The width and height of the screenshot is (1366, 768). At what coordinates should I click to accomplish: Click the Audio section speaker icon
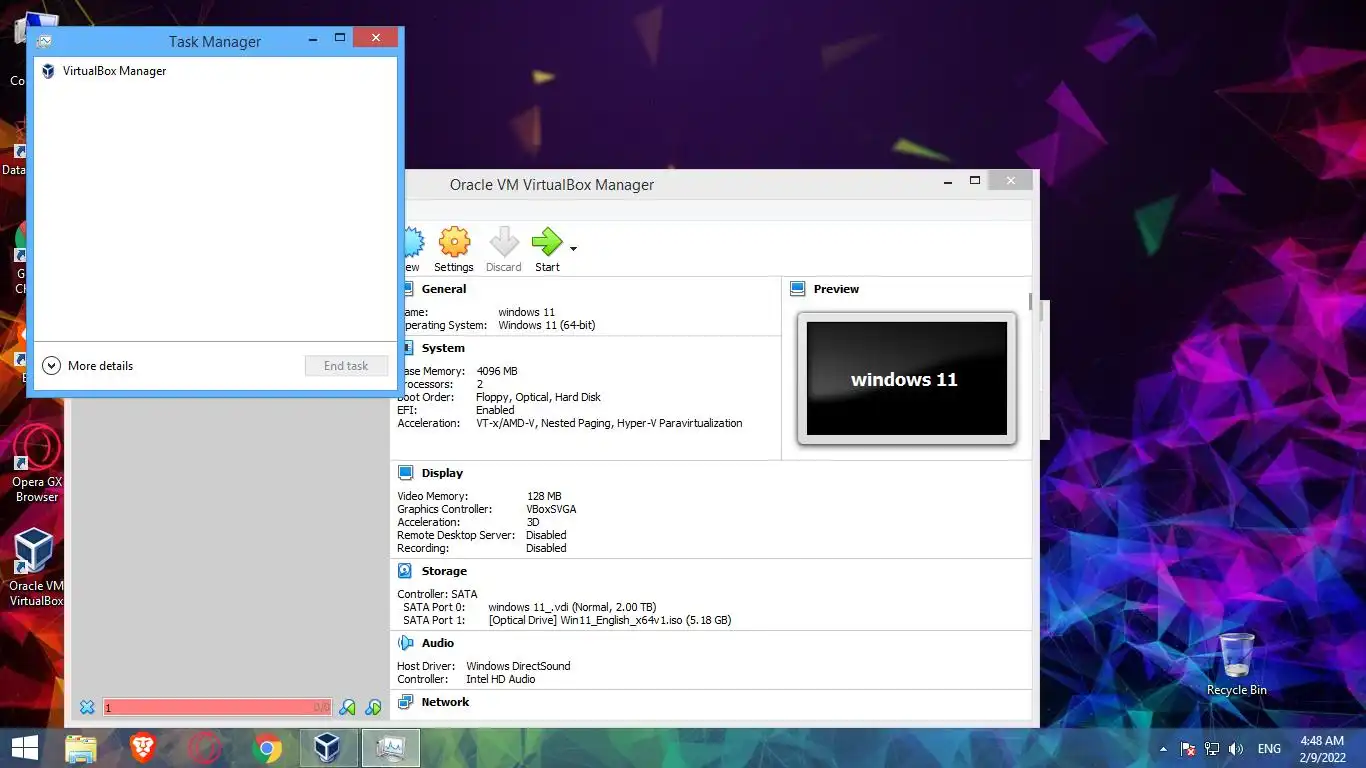click(x=405, y=643)
